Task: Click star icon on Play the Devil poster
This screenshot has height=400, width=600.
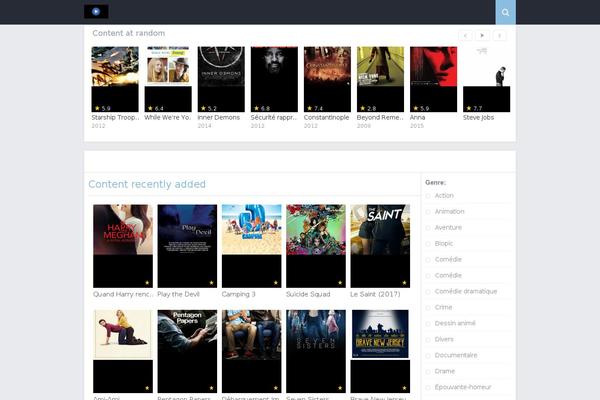Action: tap(211, 282)
